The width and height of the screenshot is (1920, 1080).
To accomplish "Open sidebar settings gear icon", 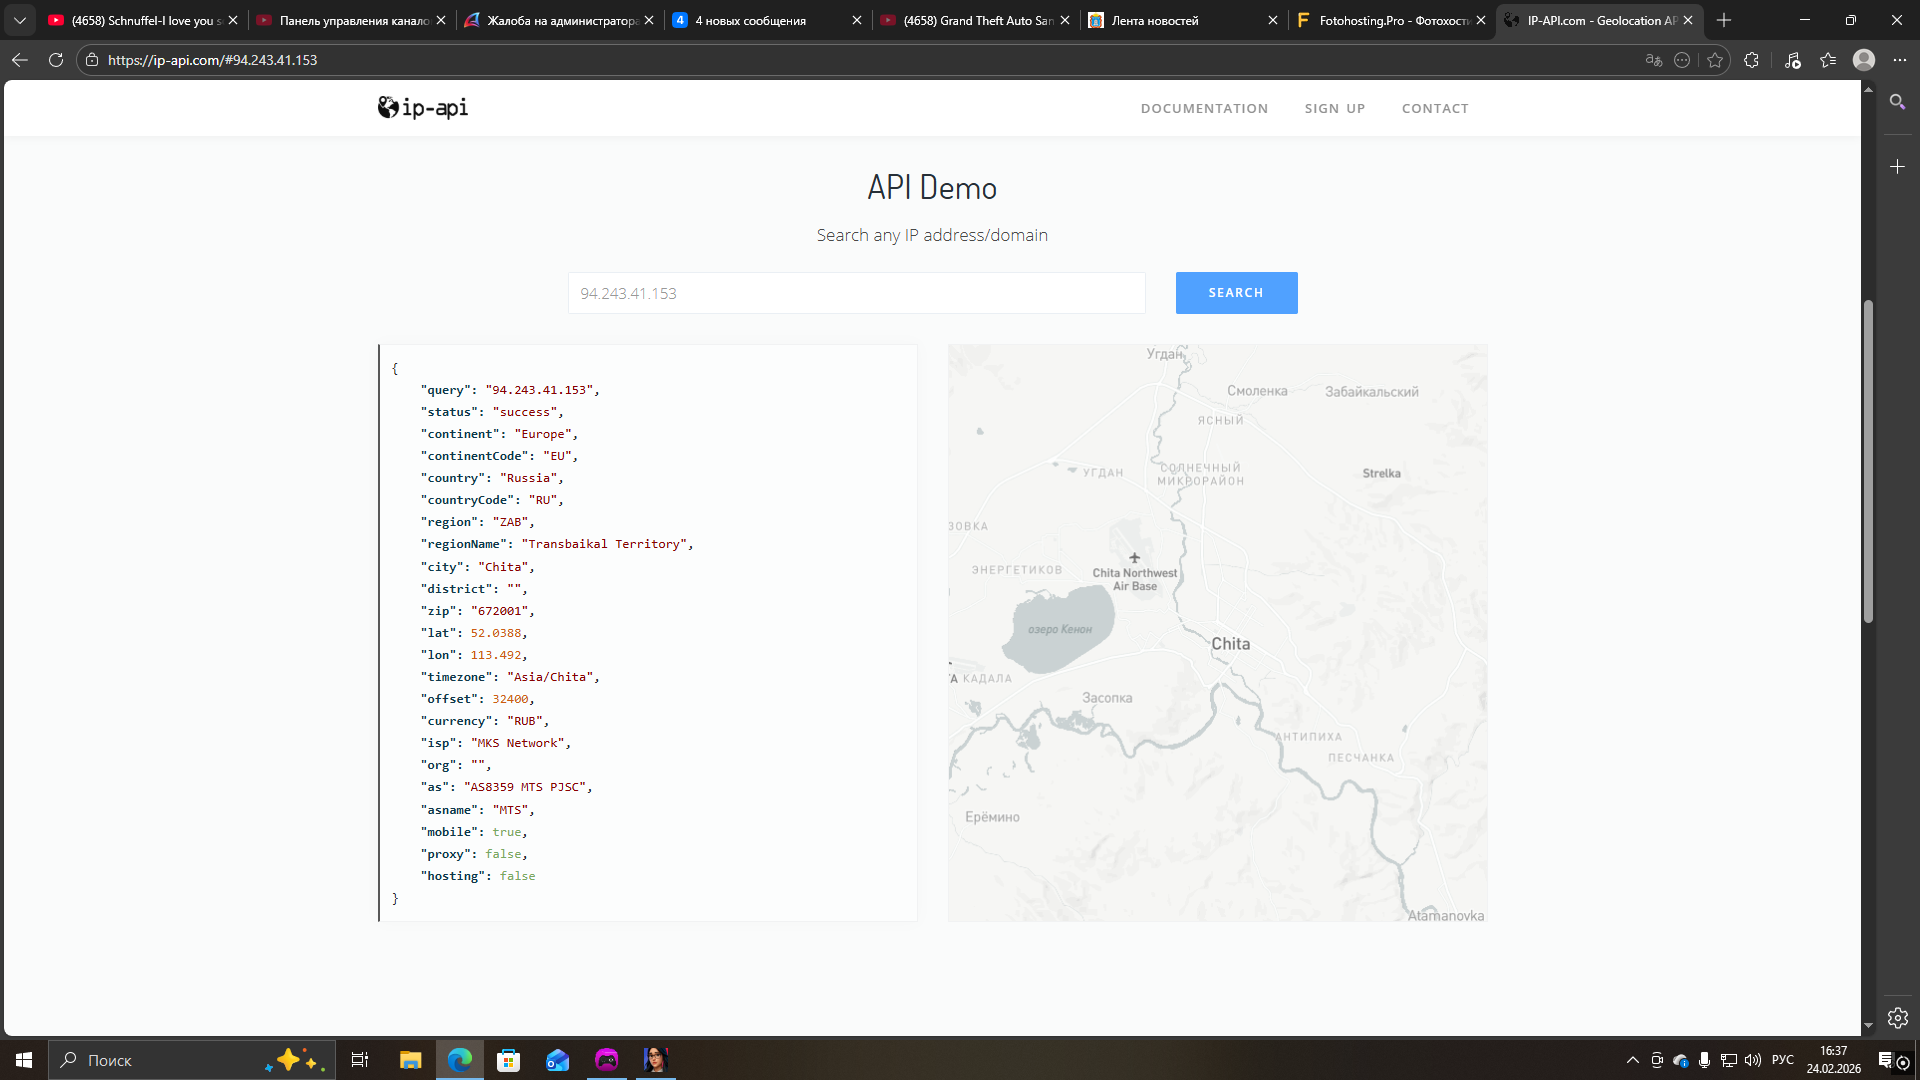I will (1897, 1018).
